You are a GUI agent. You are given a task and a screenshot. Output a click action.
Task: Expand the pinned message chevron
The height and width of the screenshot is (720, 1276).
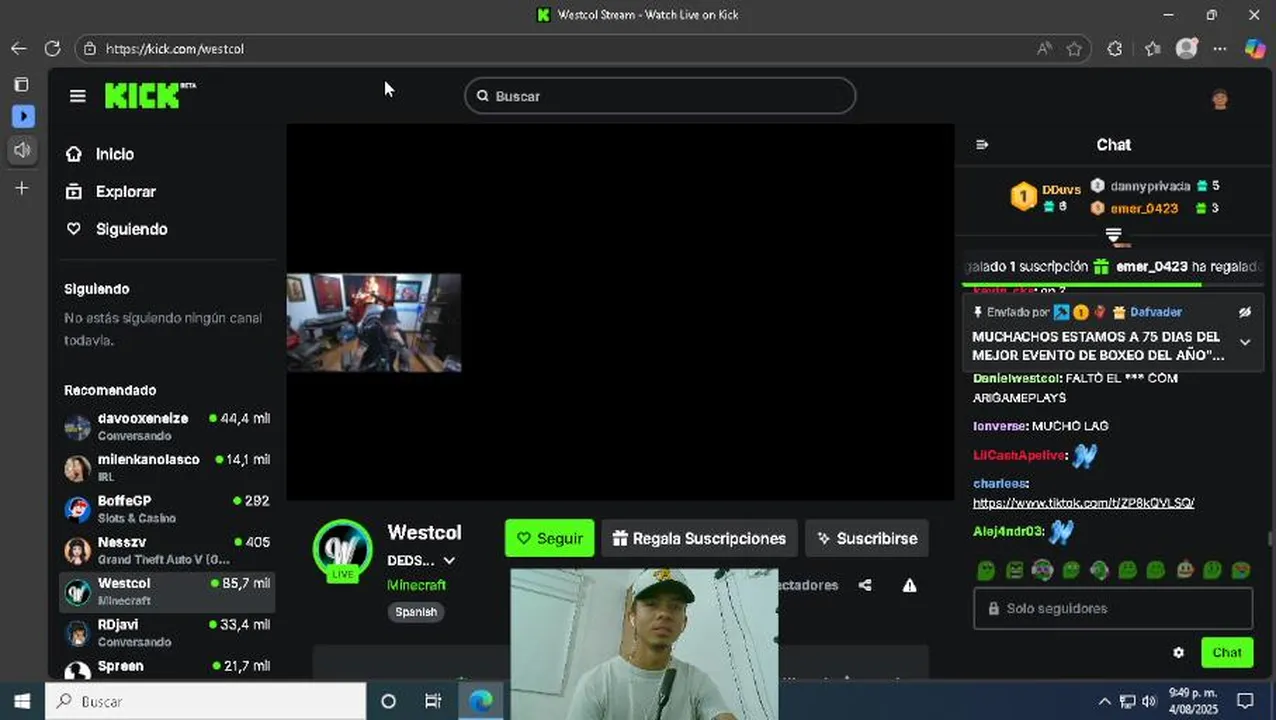1245,342
